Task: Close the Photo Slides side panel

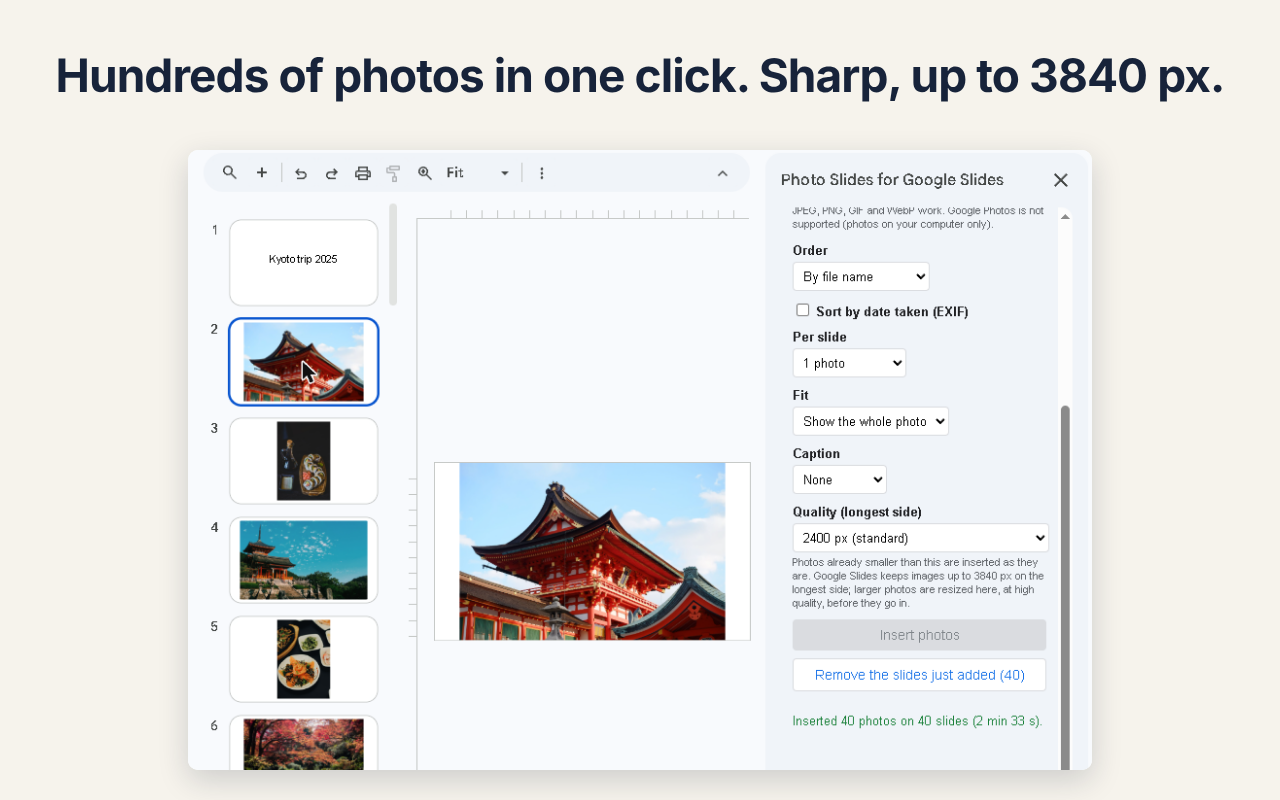Action: coord(1061,180)
